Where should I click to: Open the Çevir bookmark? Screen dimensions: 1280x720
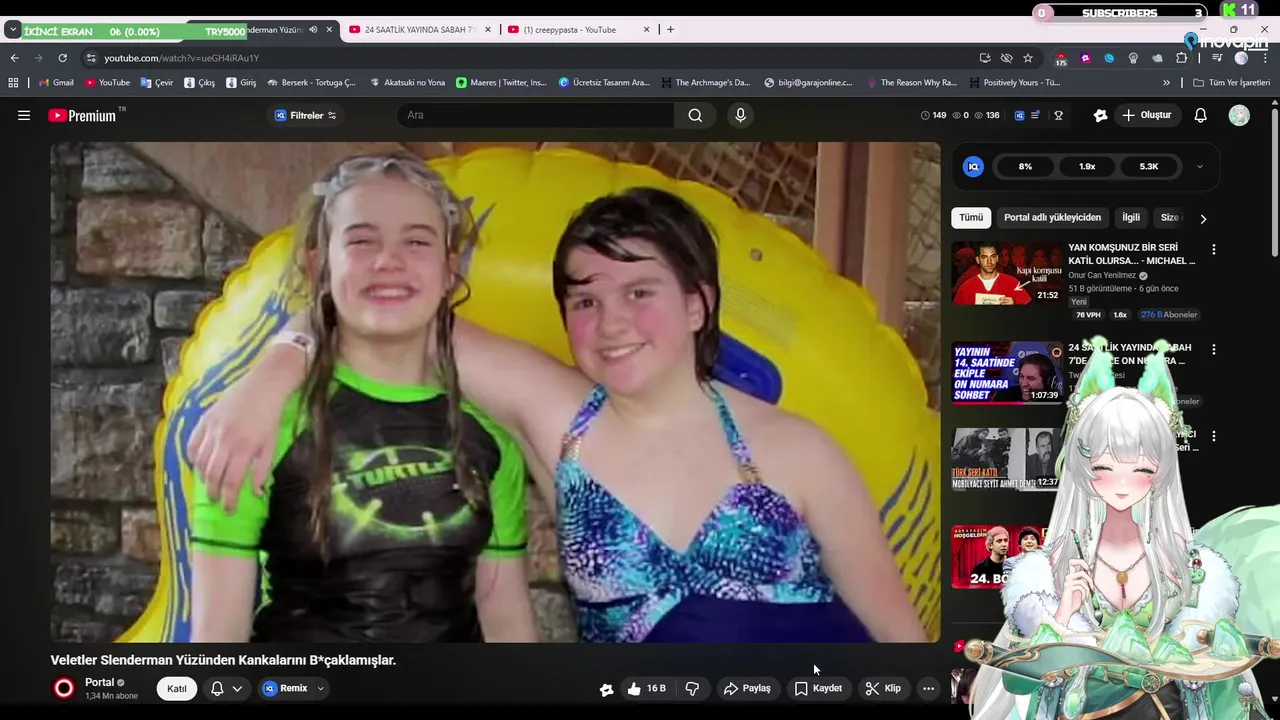pos(157,83)
